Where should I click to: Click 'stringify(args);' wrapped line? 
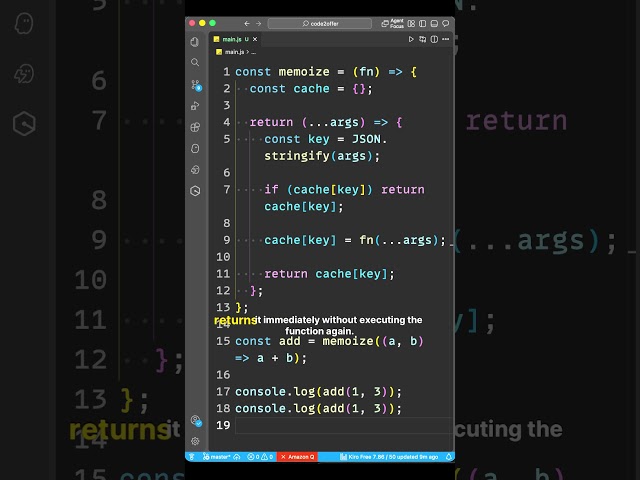coord(322,156)
